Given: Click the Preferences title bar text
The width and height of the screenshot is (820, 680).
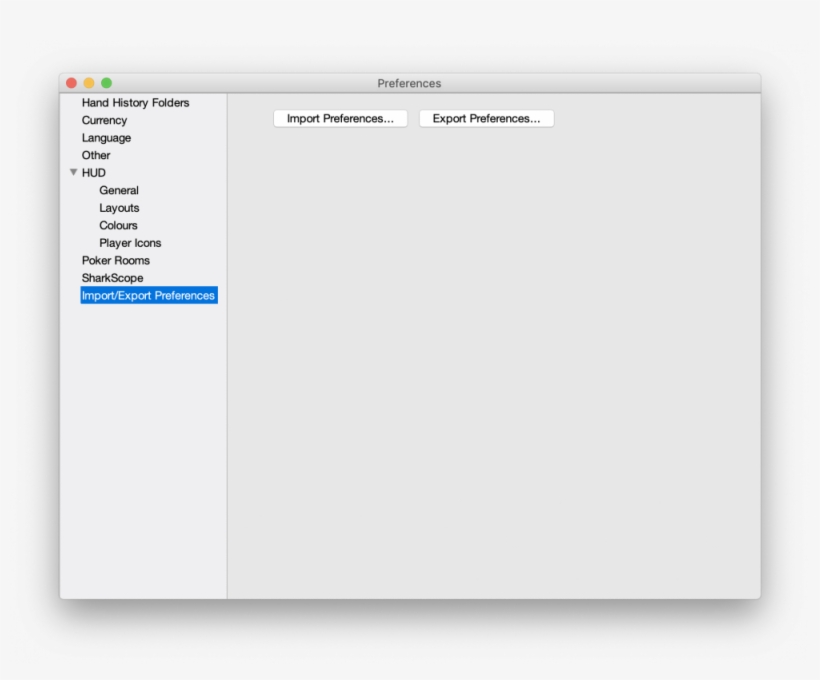Looking at the screenshot, I should point(409,83).
